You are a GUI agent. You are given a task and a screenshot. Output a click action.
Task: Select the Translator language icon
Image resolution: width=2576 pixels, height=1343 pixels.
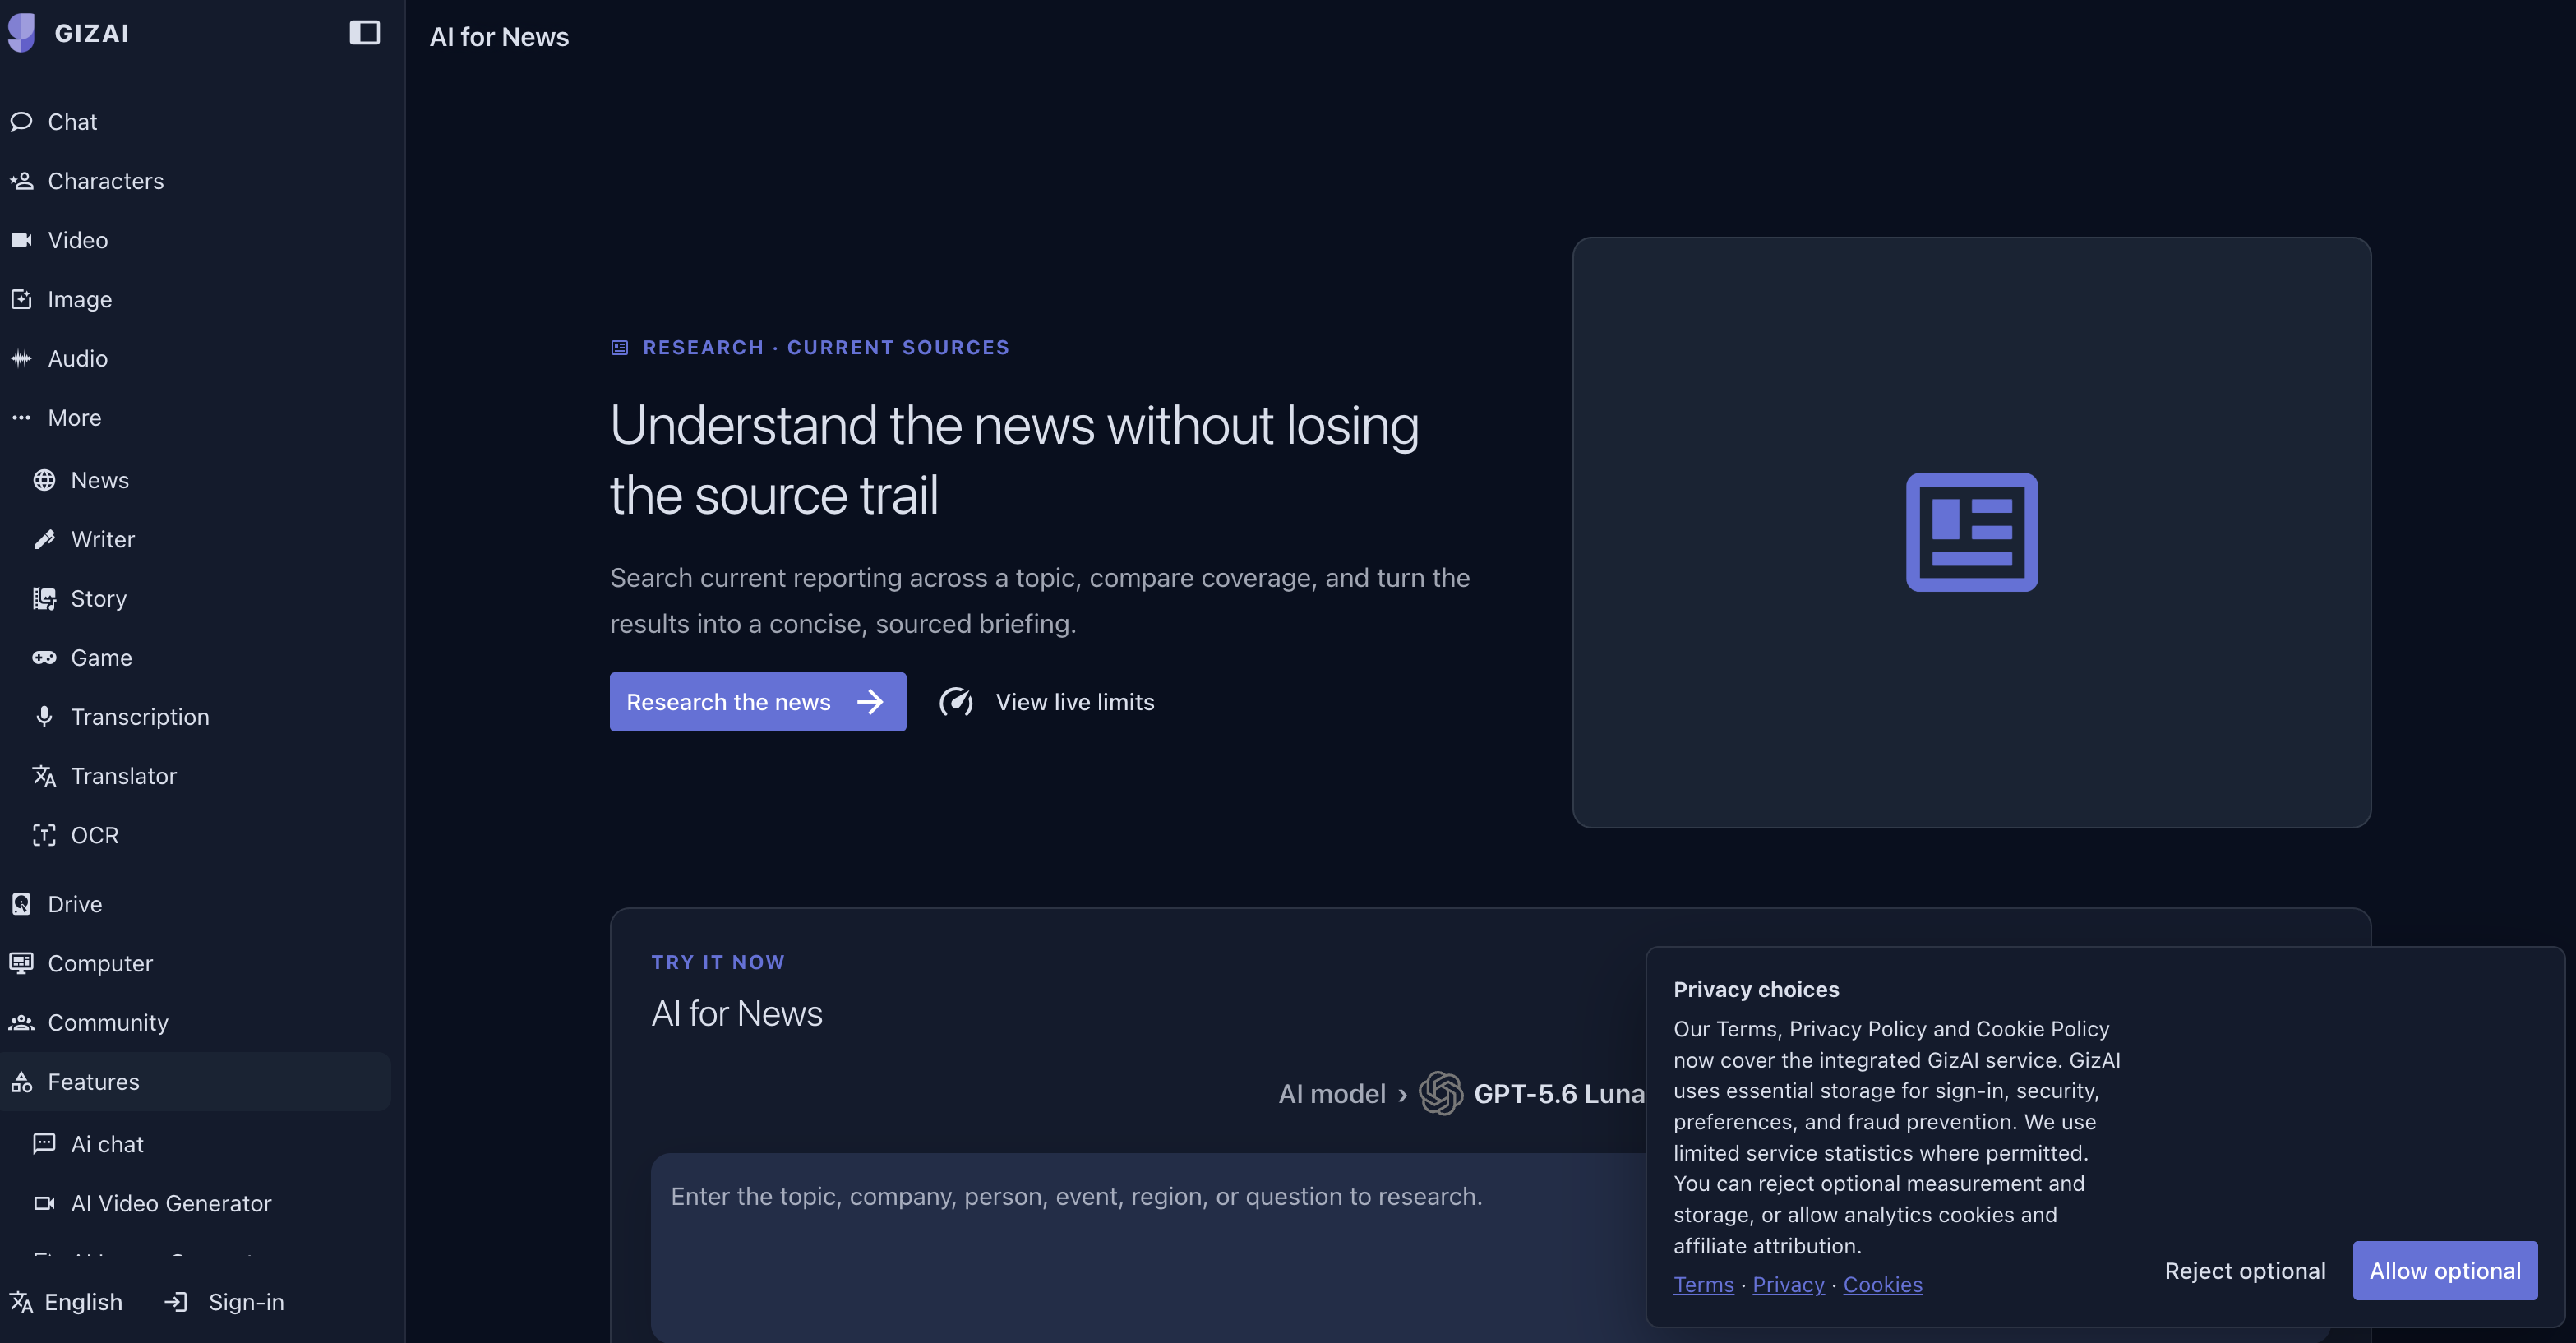click(x=44, y=776)
